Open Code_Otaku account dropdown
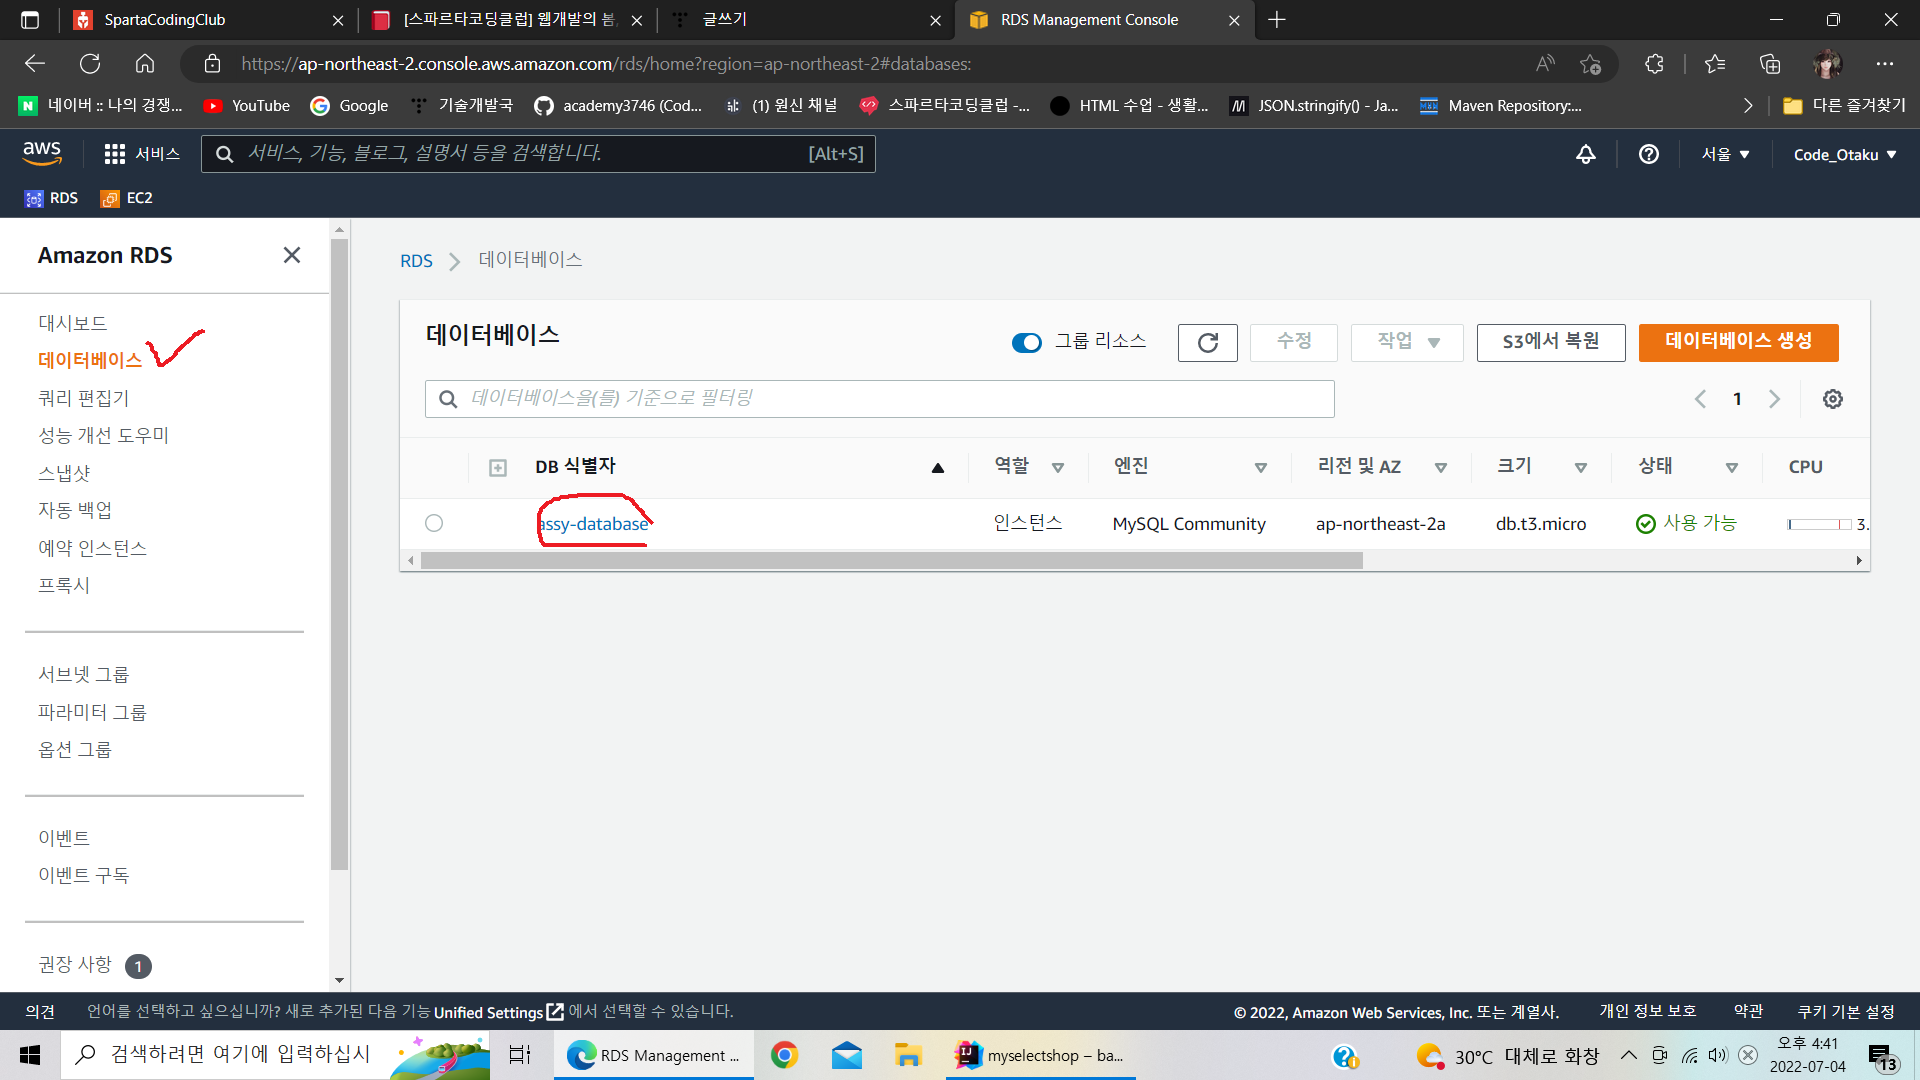The width and height of the screenshot is (1920, 1080). click(1845, 154)
